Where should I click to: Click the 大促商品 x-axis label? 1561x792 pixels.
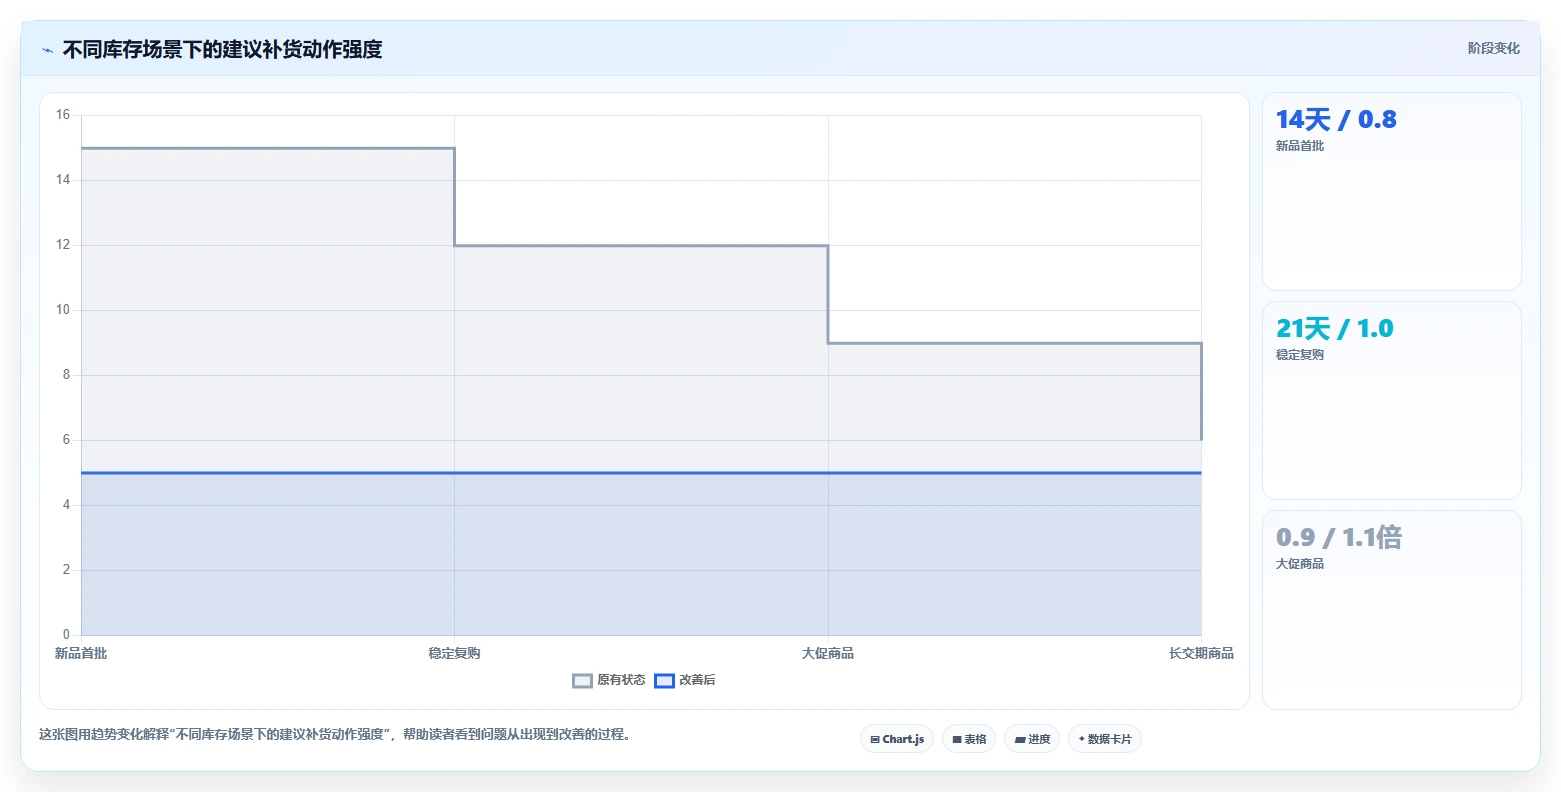pos(828,653)
